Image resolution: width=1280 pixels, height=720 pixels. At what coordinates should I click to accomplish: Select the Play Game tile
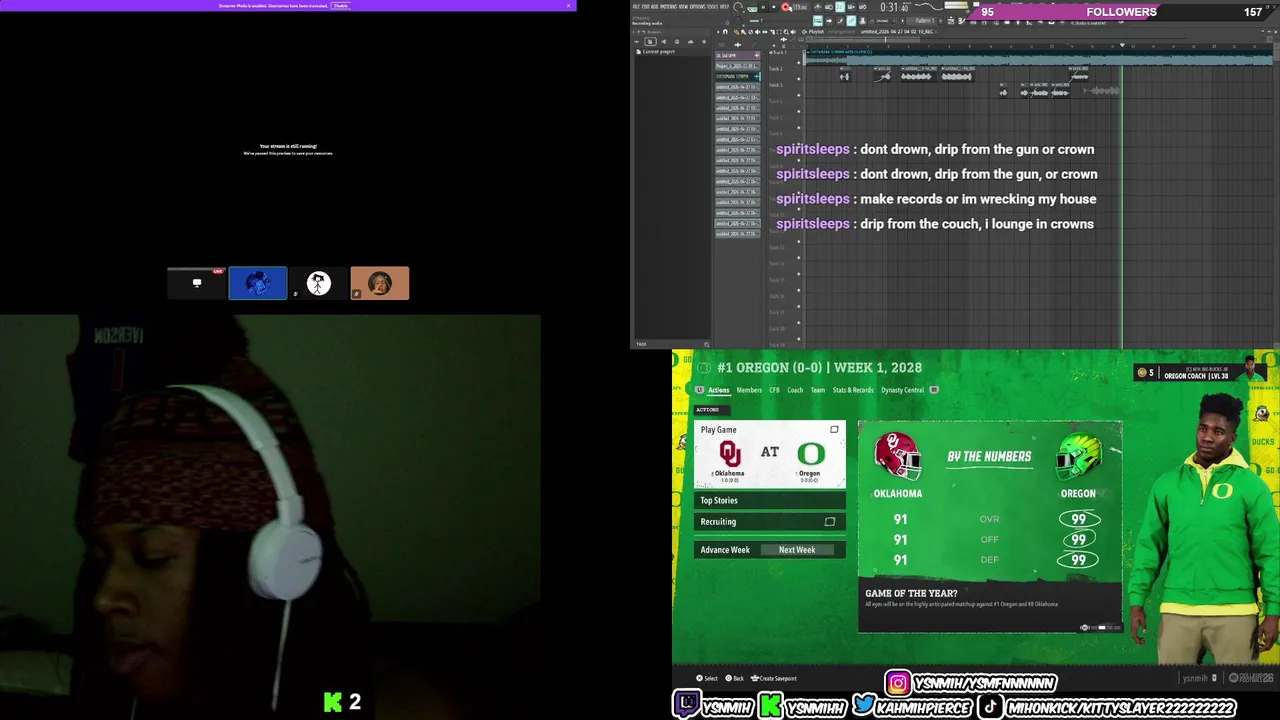(x=770, y=454)
